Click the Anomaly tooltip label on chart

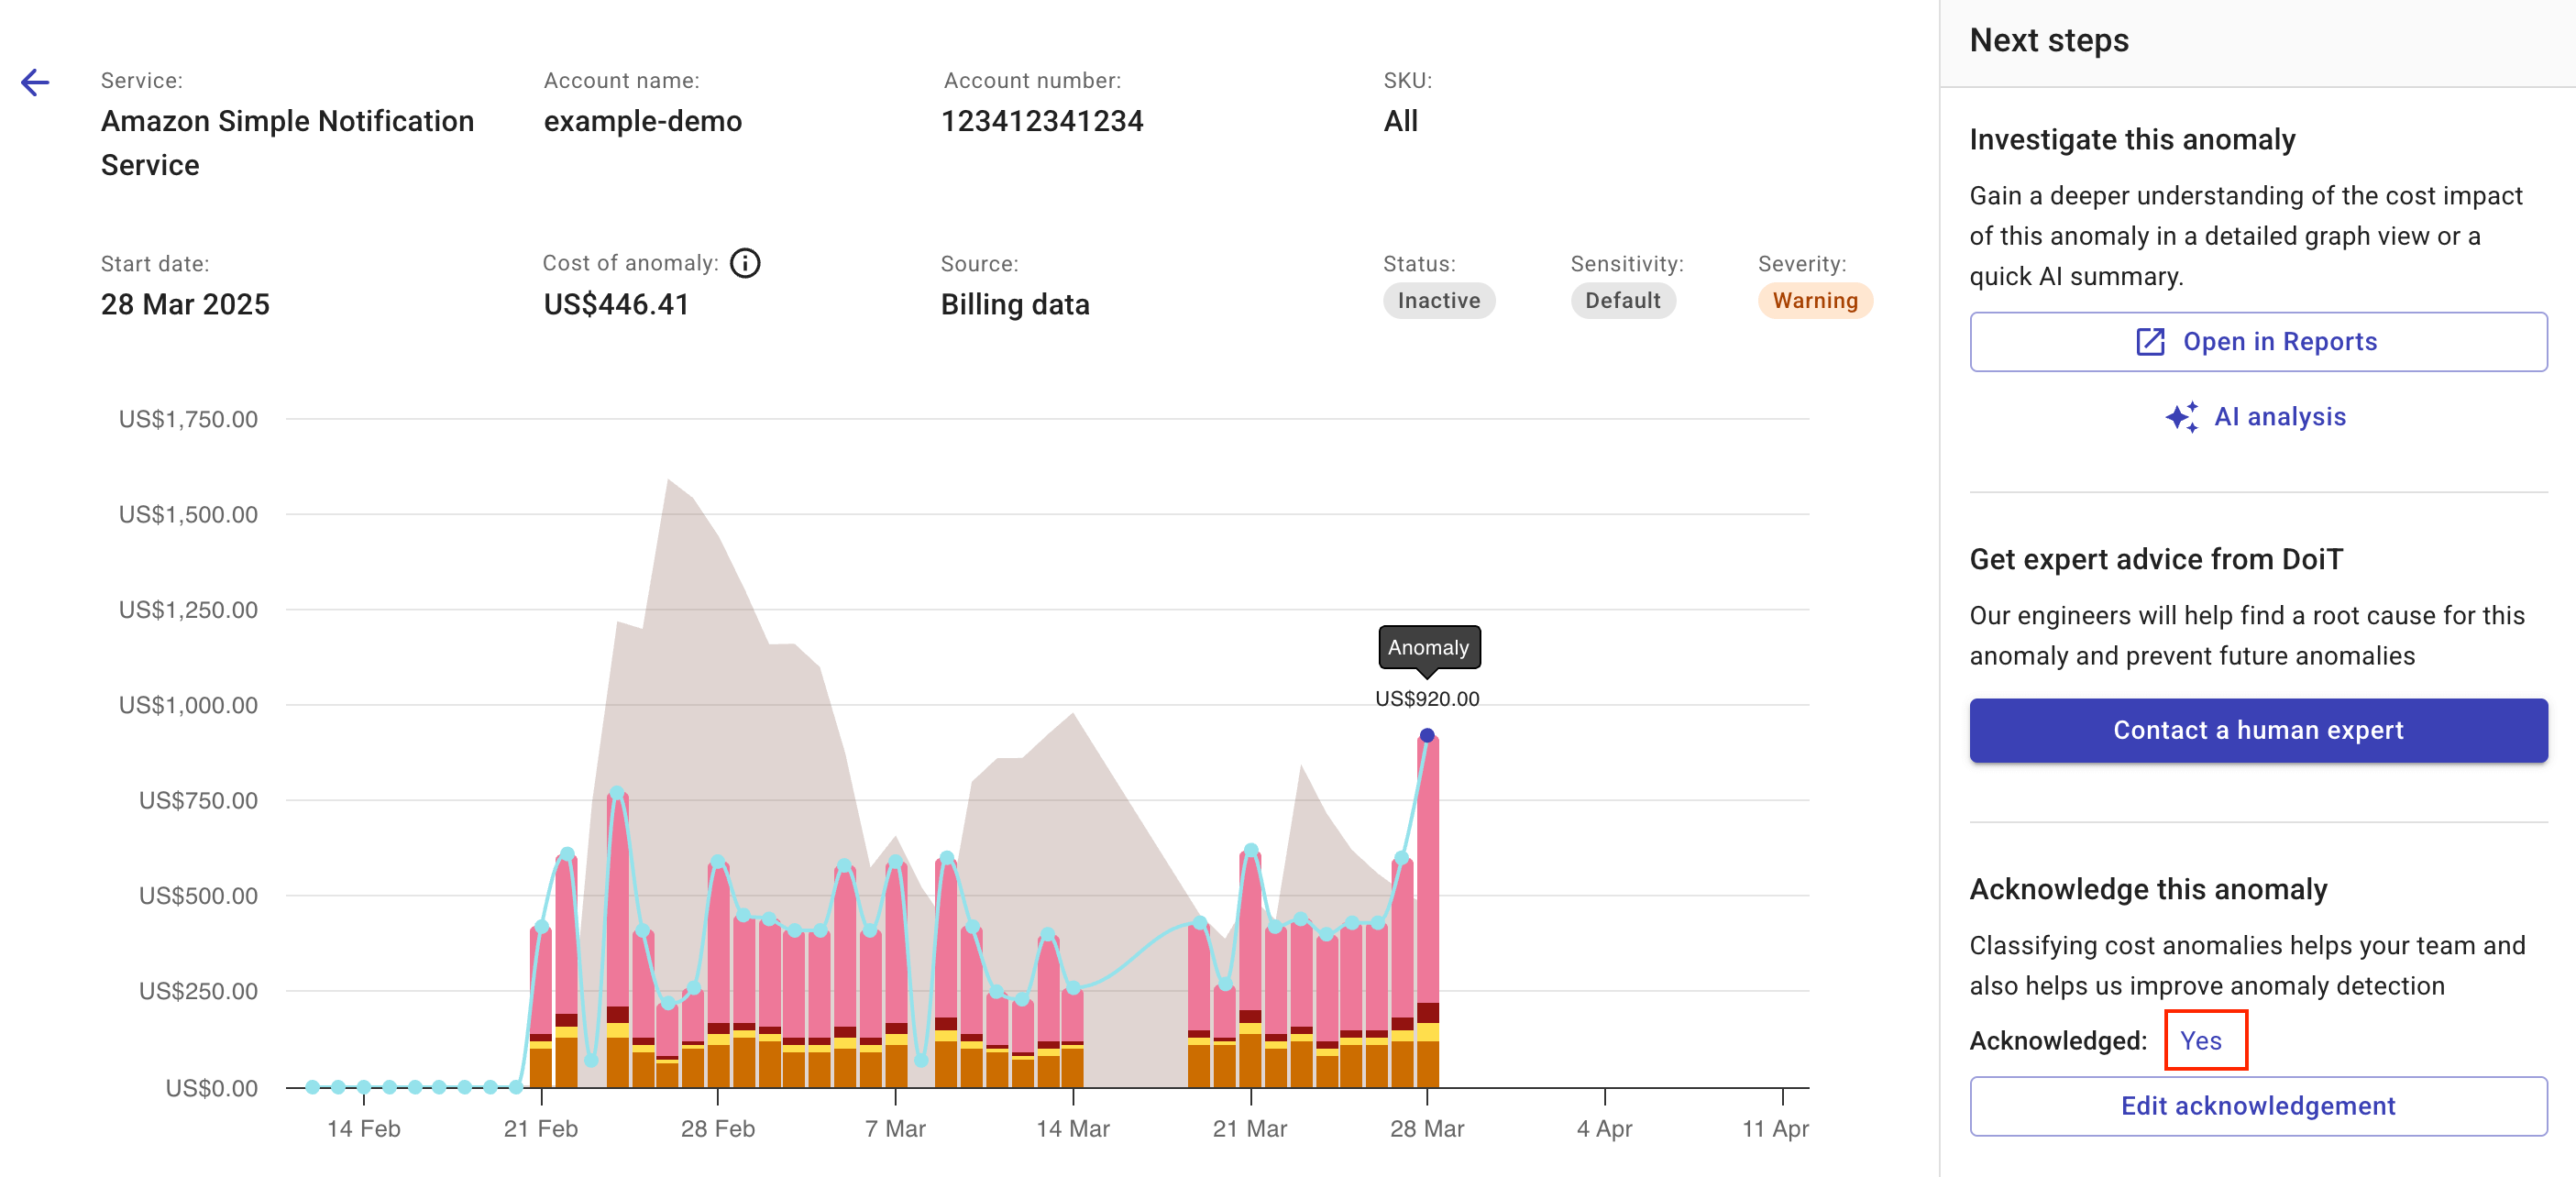(x=1428, y=648)
